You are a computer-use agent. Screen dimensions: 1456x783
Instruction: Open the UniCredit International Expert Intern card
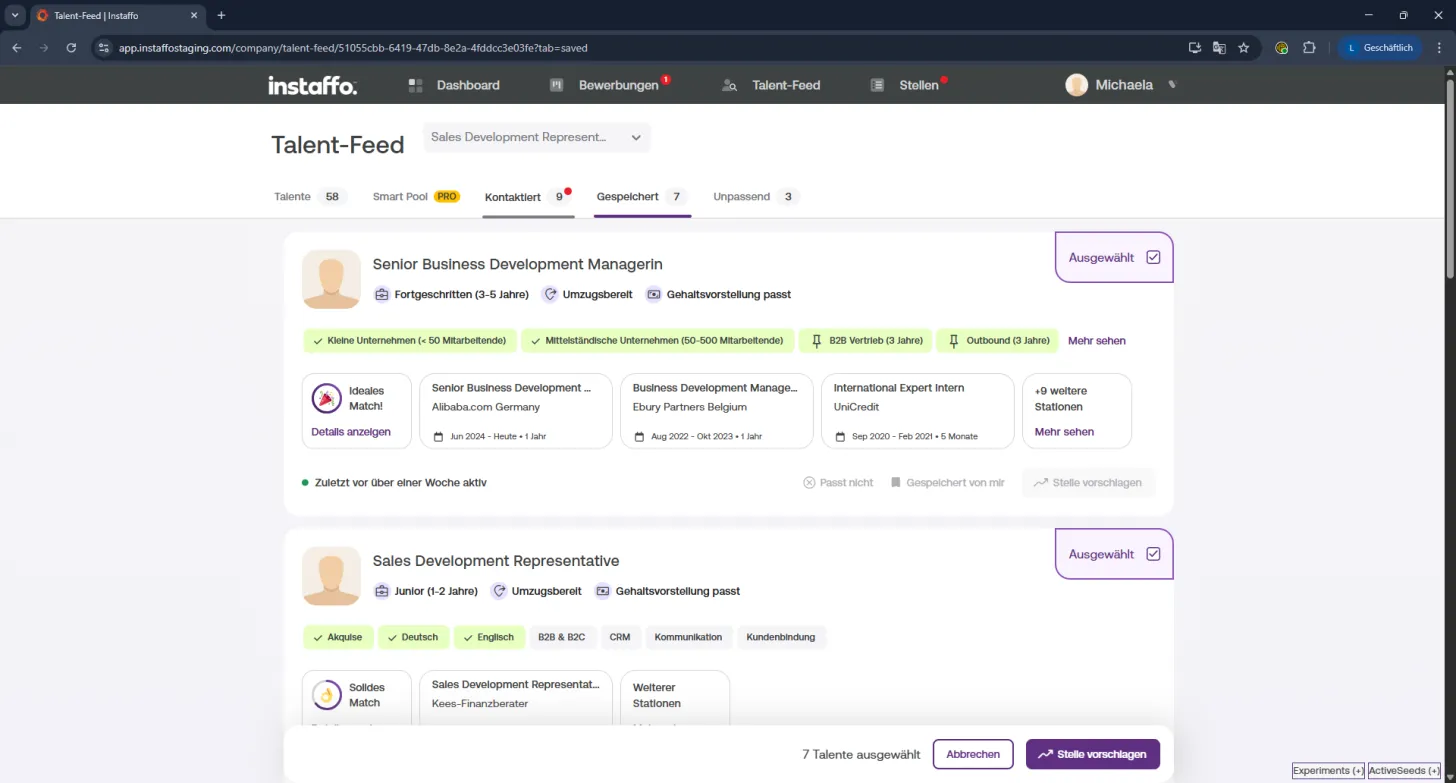click(917, 411)
